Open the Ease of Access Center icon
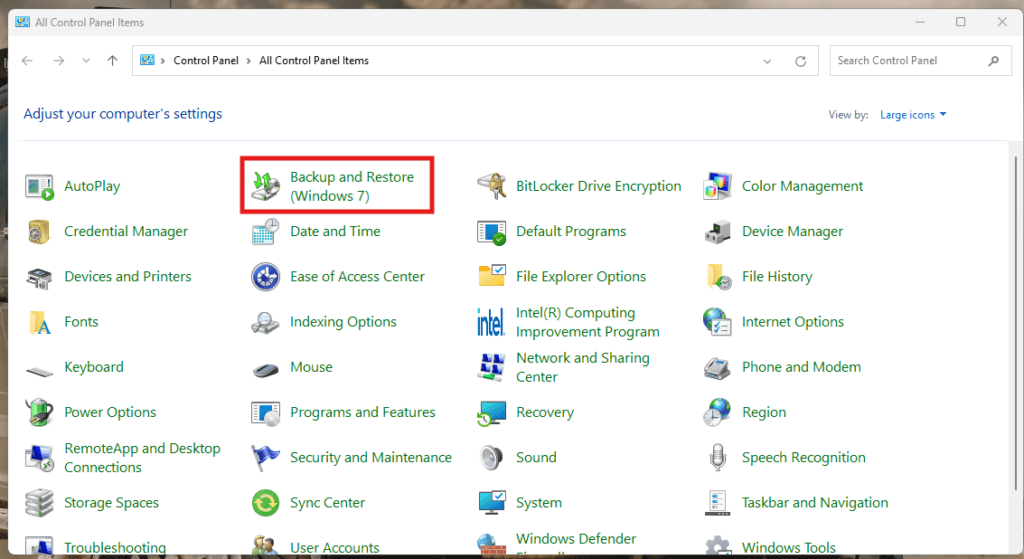 tap(266, 277)
